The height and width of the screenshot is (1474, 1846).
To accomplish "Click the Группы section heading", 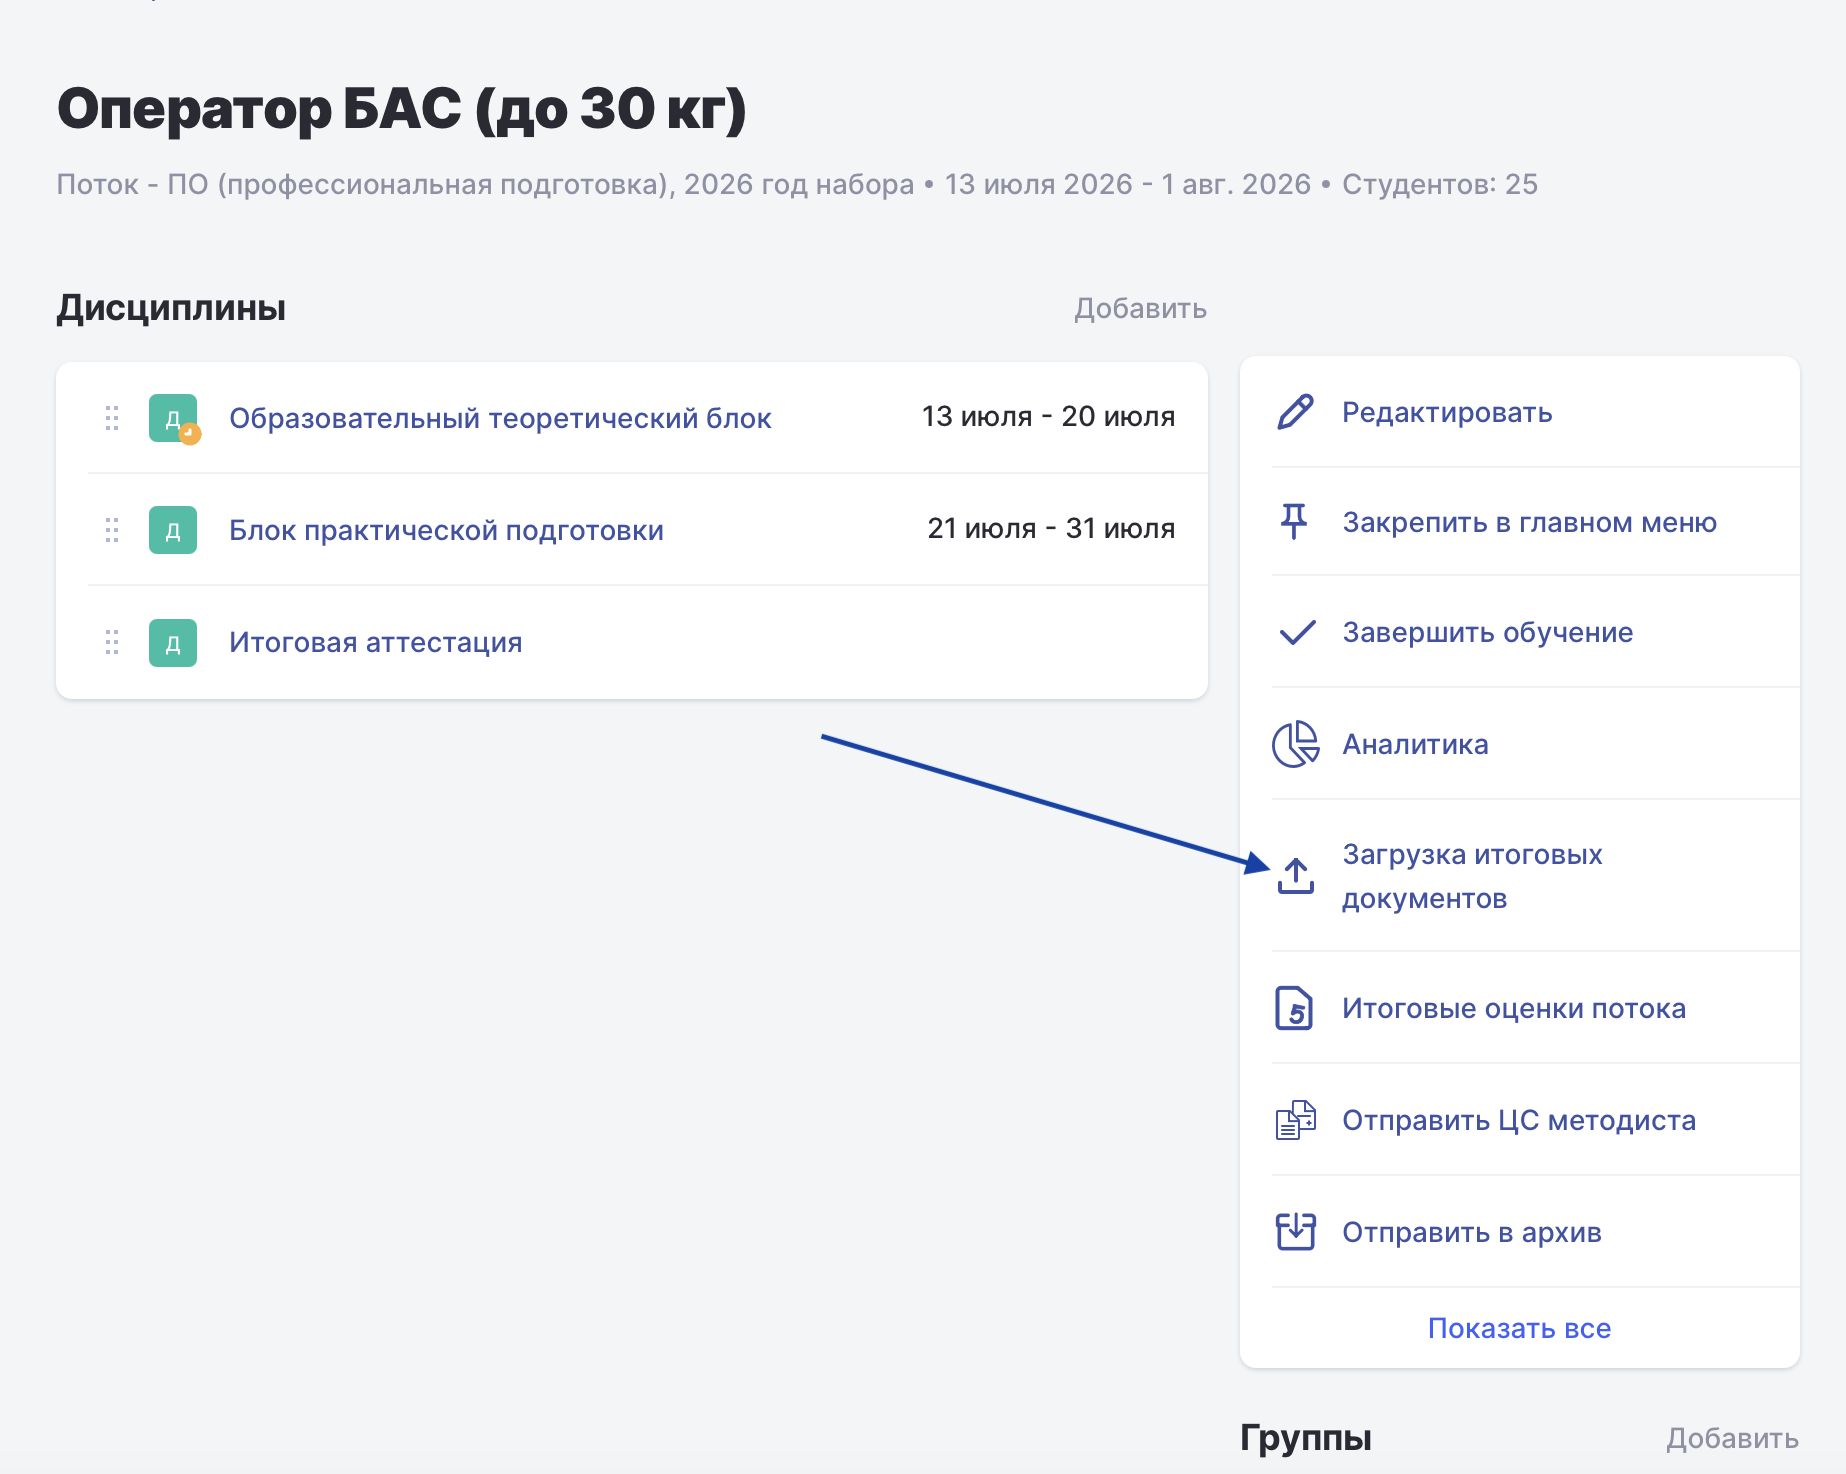I will 1305,1438.
